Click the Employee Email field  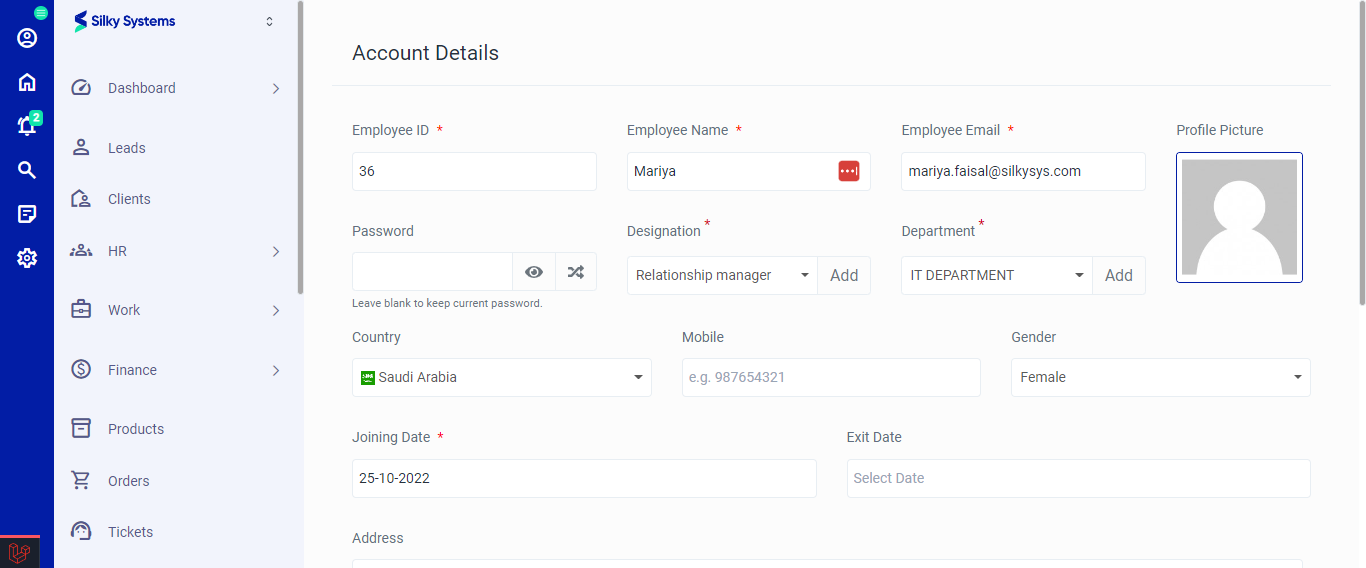[x=1023, y=171]
